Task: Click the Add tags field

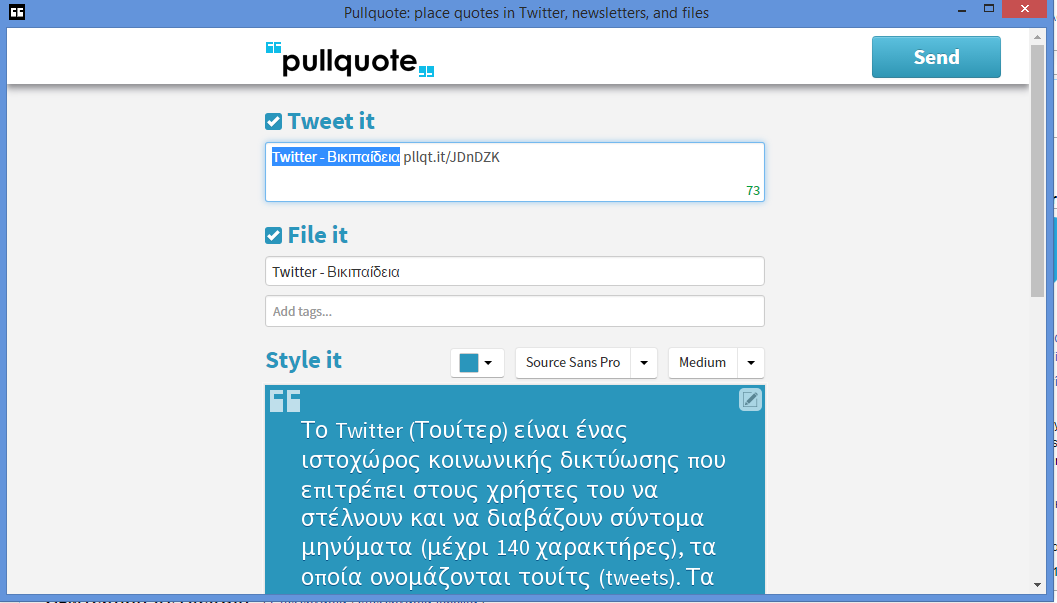Action: tap(514, 311)
